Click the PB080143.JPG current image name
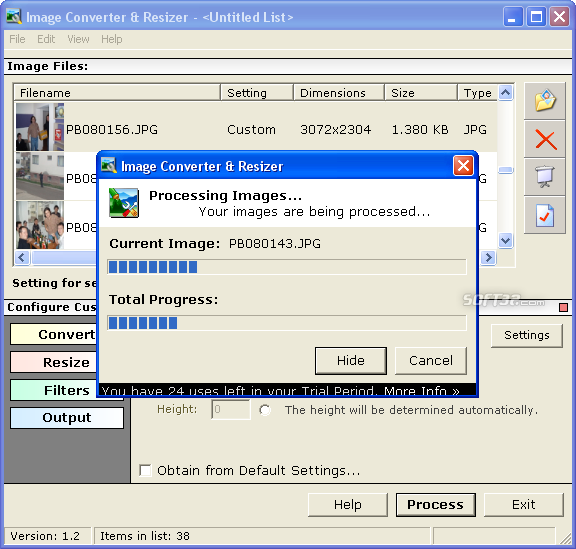The image size is (576, 549). pos(275,244)
